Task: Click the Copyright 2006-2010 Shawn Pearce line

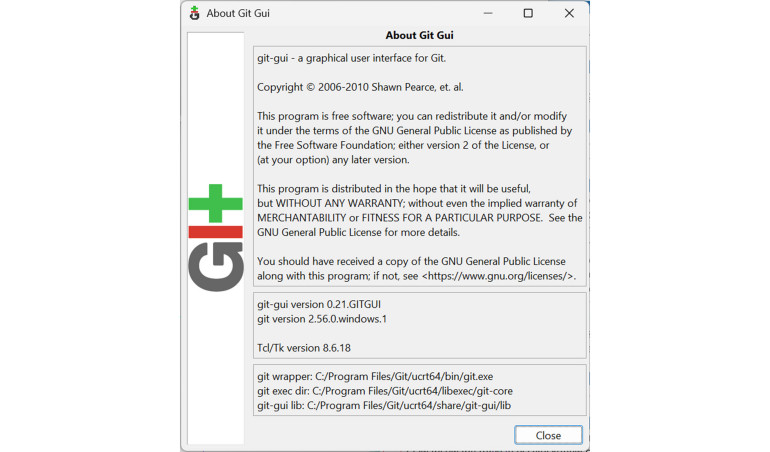Action: pyautogui.click(x=360, y=87)
